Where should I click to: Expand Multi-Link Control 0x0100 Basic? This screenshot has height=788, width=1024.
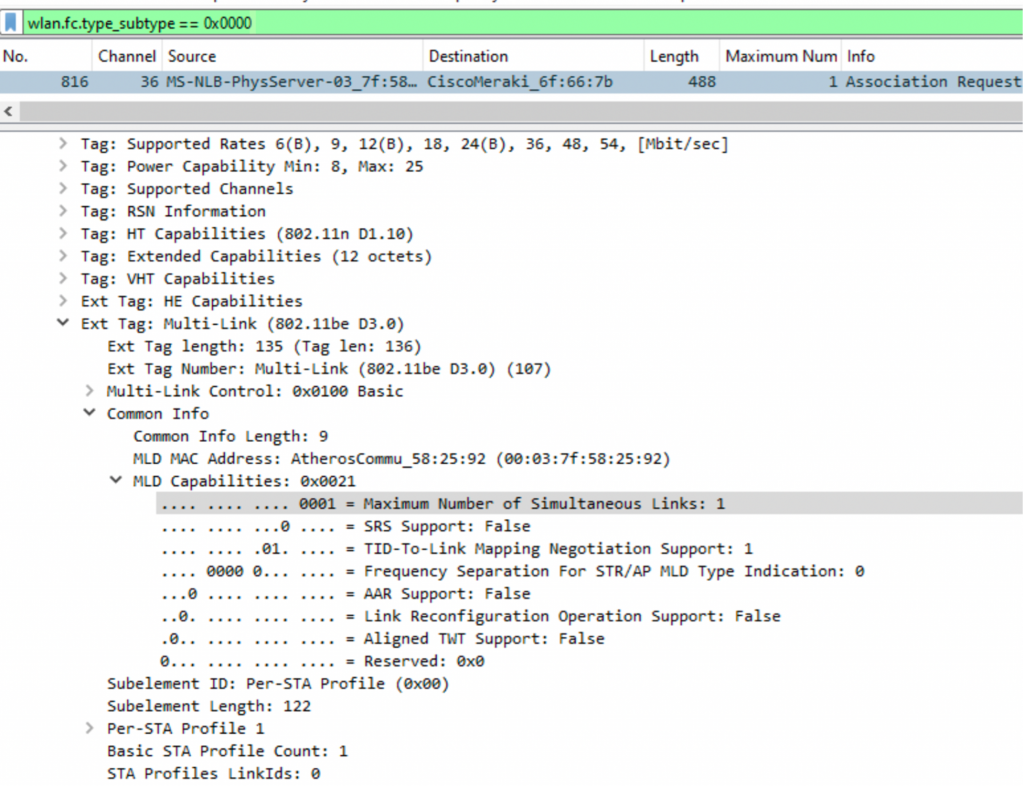[90, 391]
